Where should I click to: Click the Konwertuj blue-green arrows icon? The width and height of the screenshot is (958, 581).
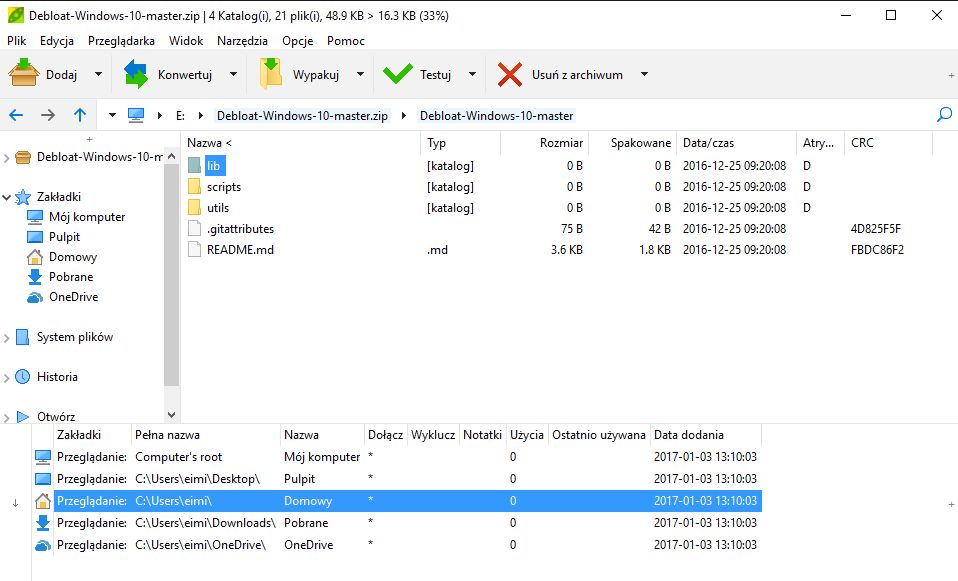(x=136, y=74)
